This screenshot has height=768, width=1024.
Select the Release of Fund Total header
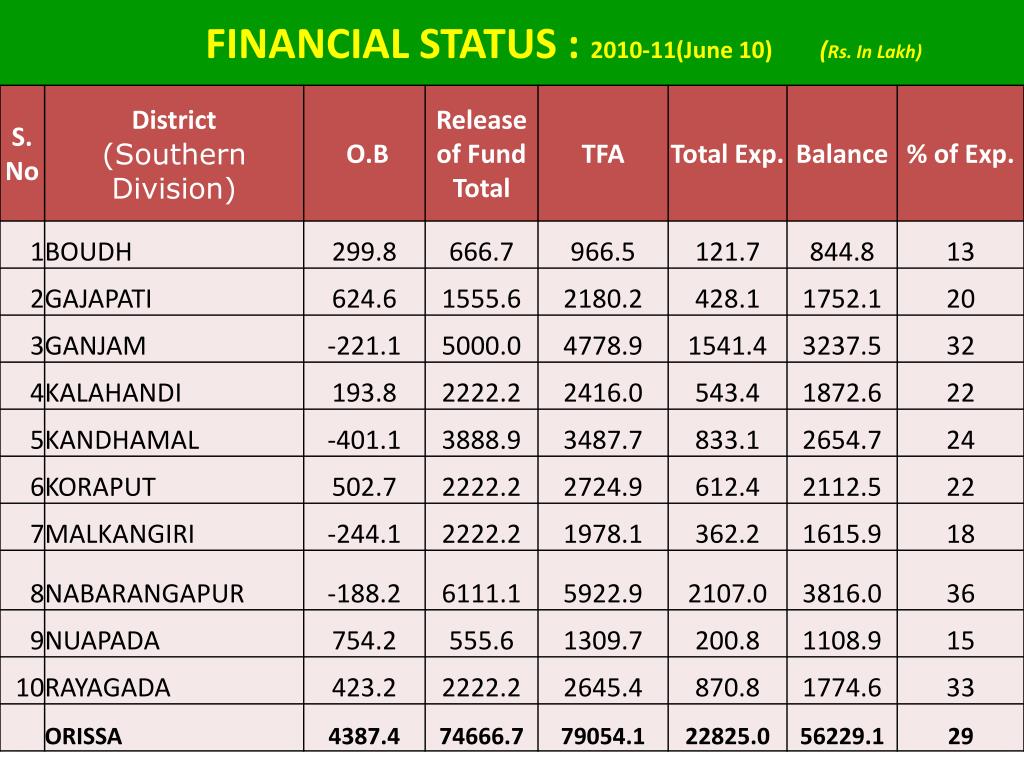click(x=481, y=154)
